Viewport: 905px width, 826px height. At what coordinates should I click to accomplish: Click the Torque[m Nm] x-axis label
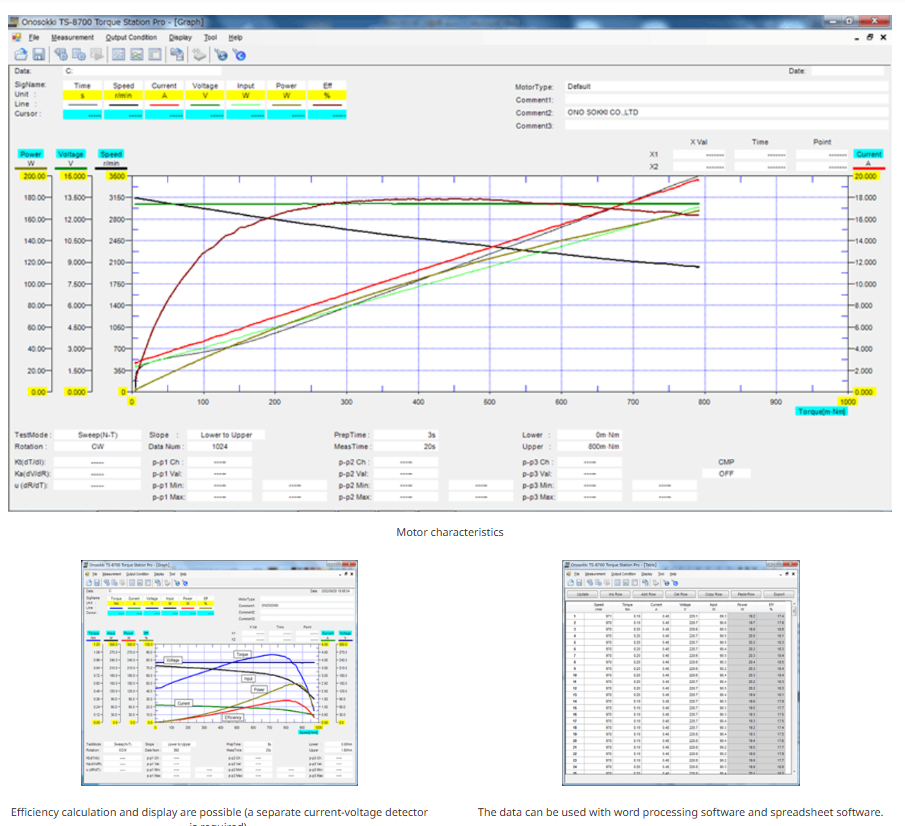point(821,412)
